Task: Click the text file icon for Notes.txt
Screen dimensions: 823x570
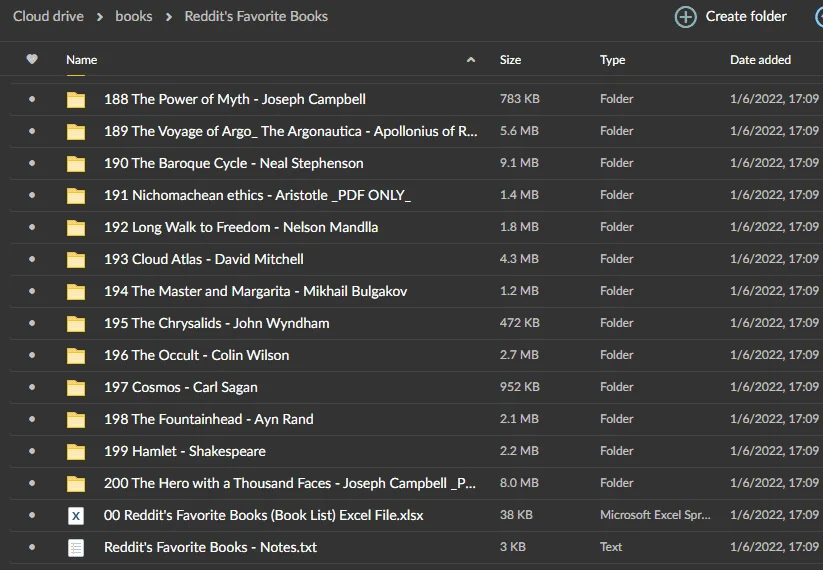Action: coord(76,548)
